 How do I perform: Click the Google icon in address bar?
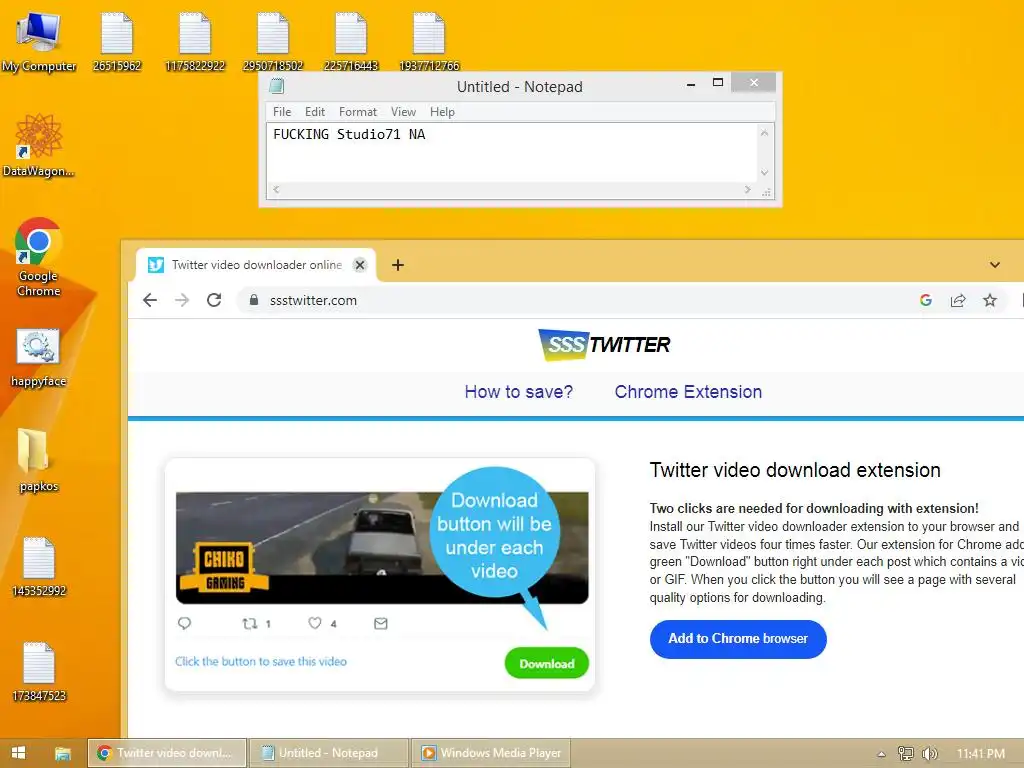925,300
